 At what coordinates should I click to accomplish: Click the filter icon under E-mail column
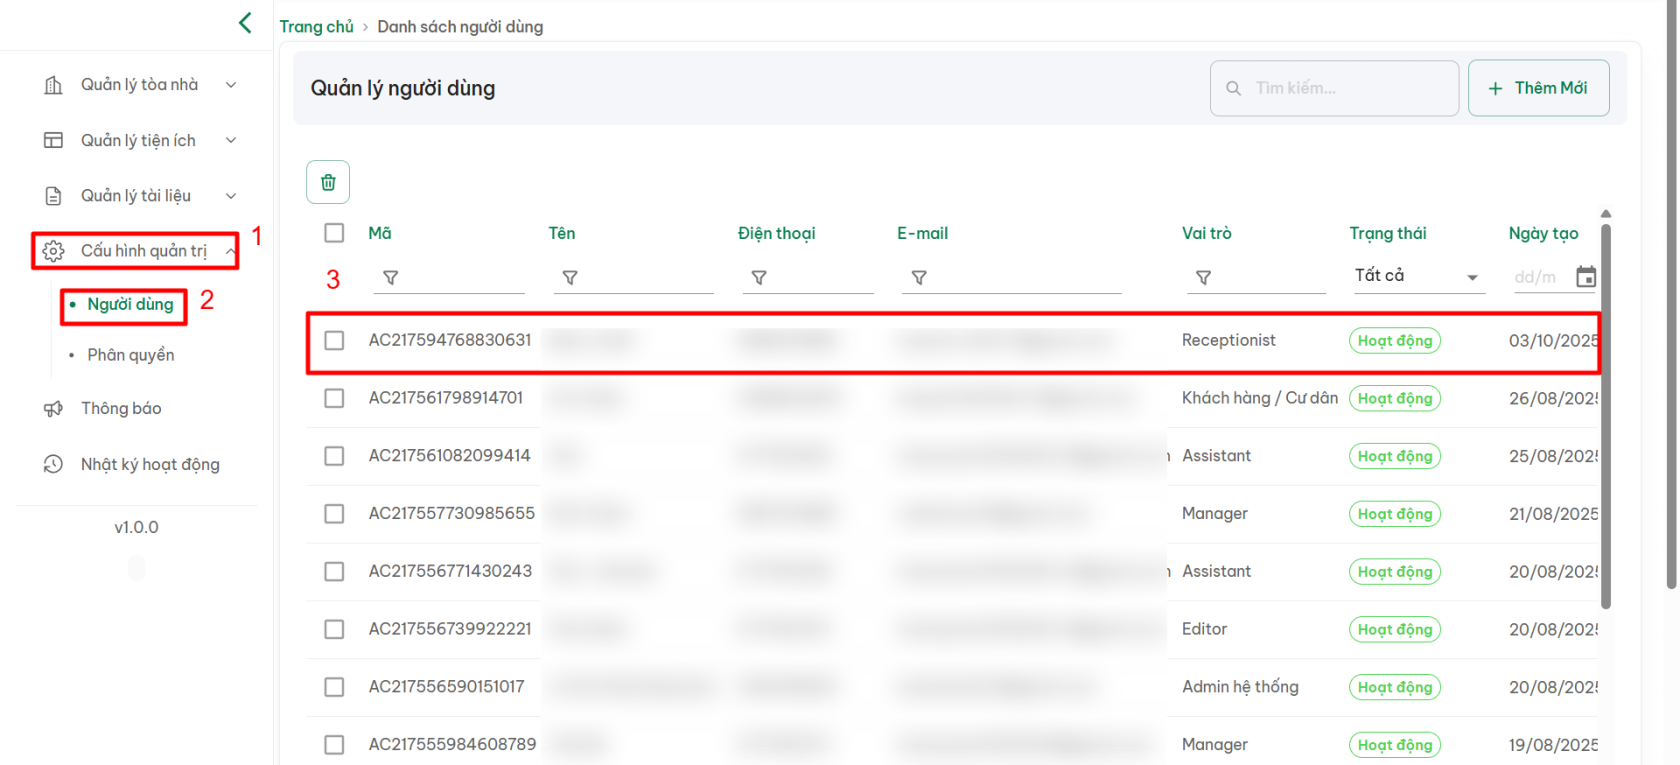click(x=919, y=278)
